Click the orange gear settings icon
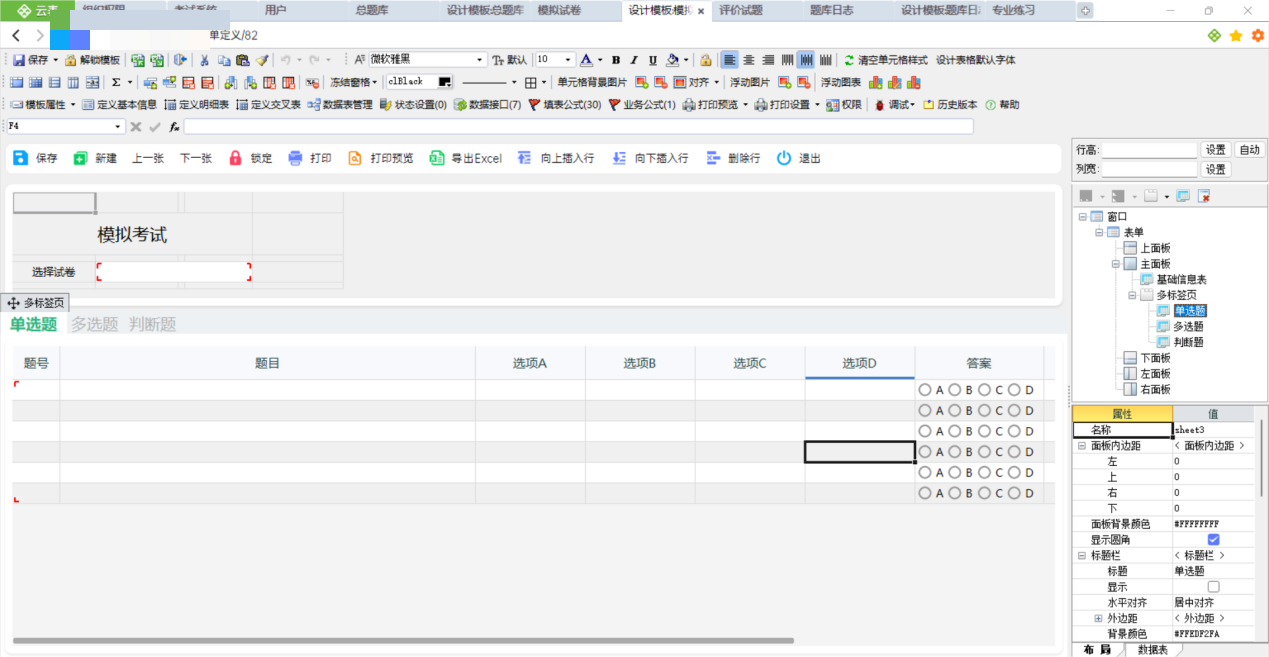This screenshot has height=657, width=1269. pyautogui.click(x=1258, y=35)
